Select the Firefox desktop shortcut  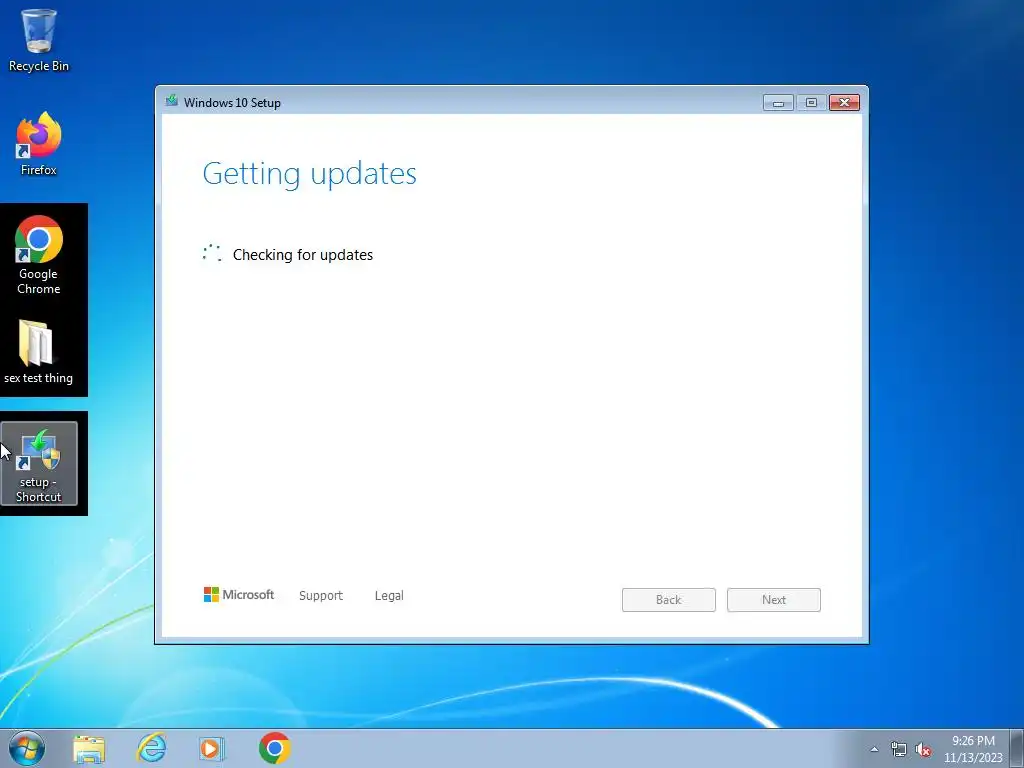39,144
